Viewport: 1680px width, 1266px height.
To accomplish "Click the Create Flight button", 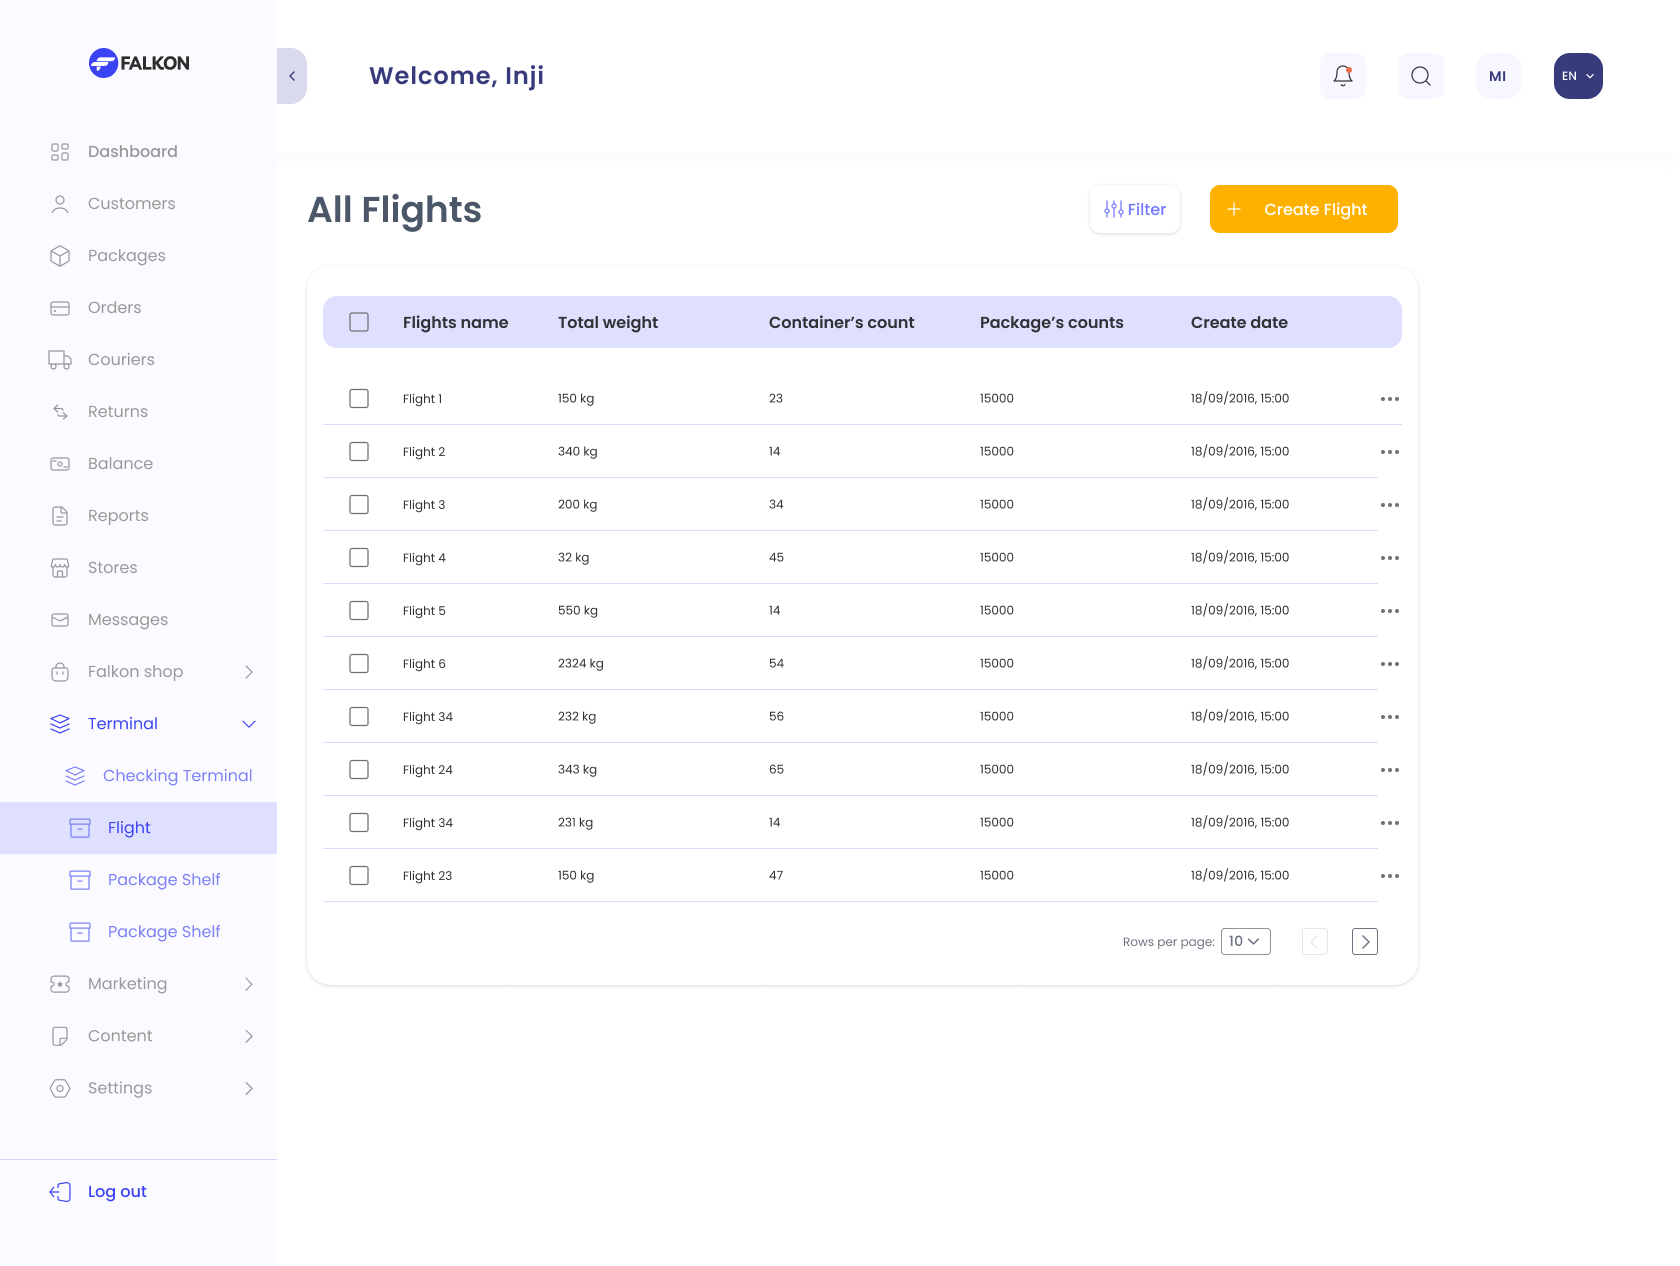I will [x=1302, y=209].
